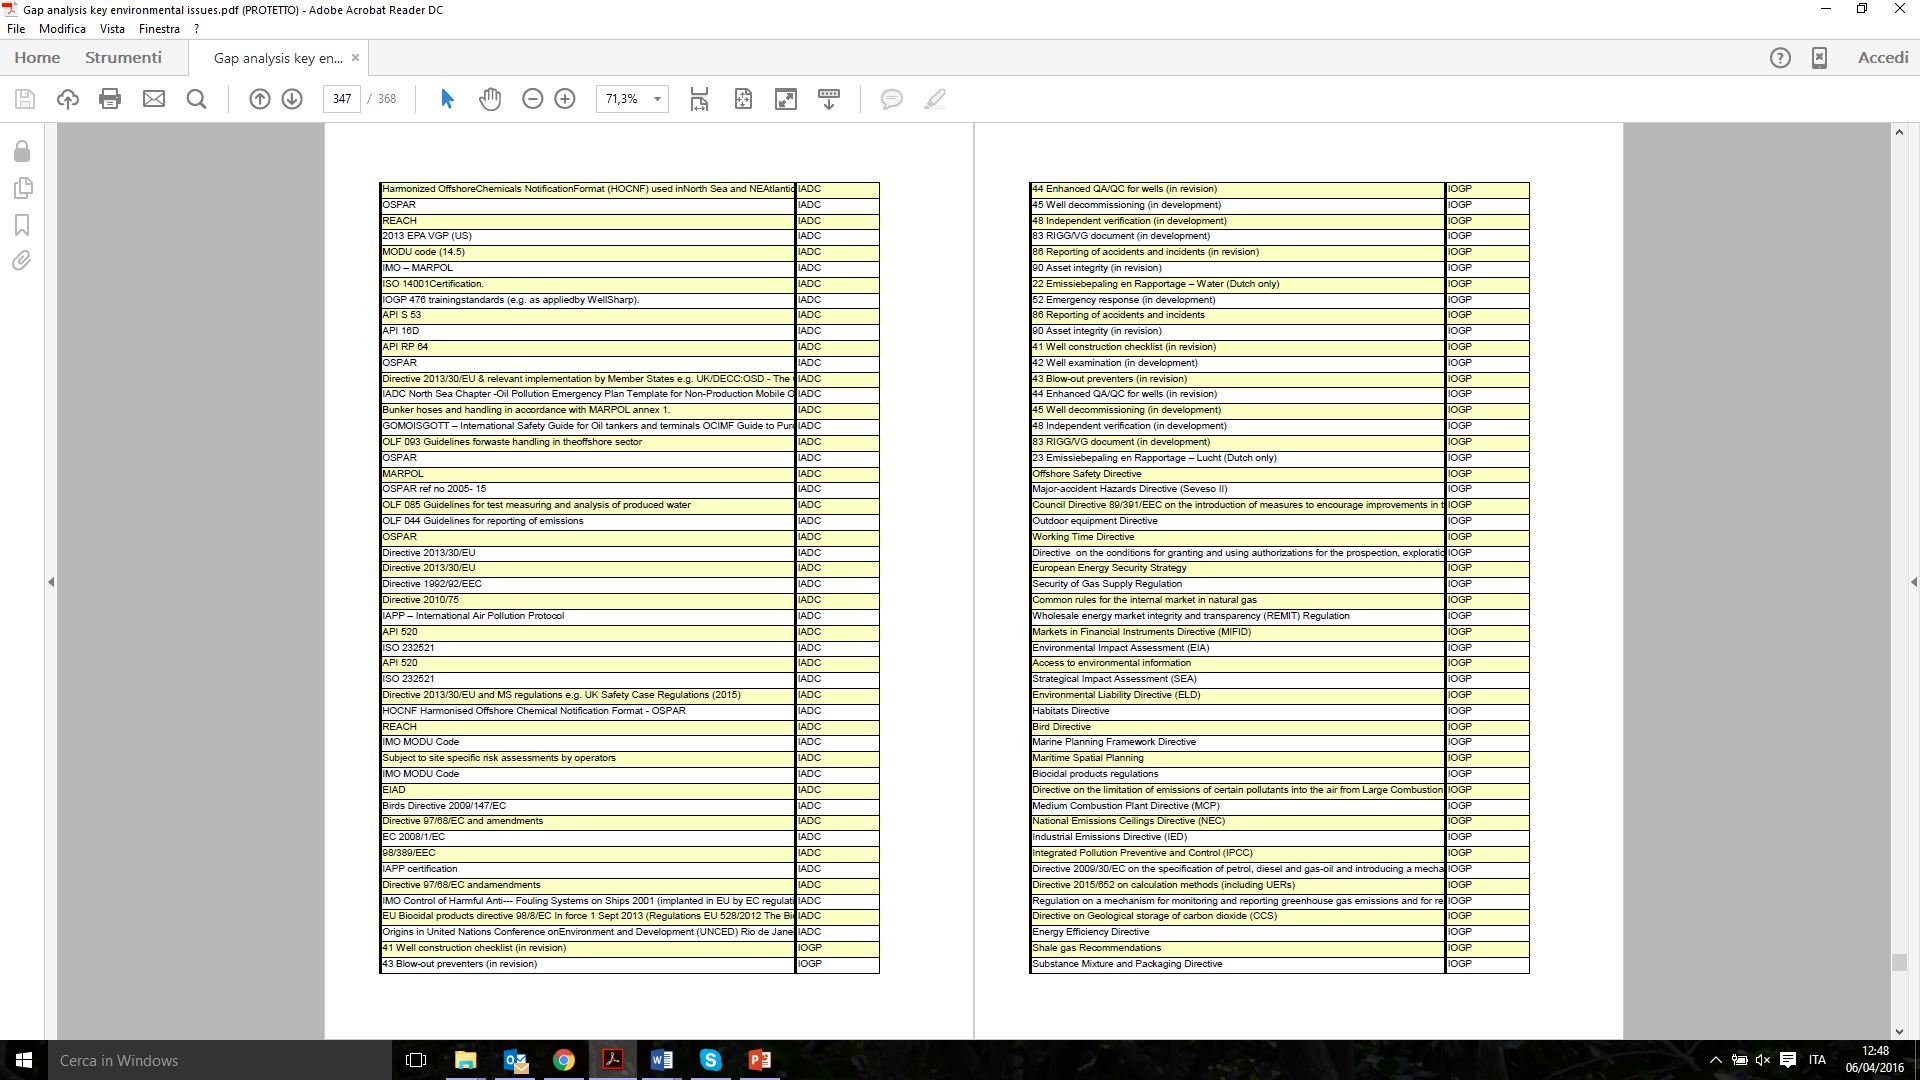The image size is (1920, 1080).
Task: Open mobile link icon near Accedi
Action: click(1820, 58)
